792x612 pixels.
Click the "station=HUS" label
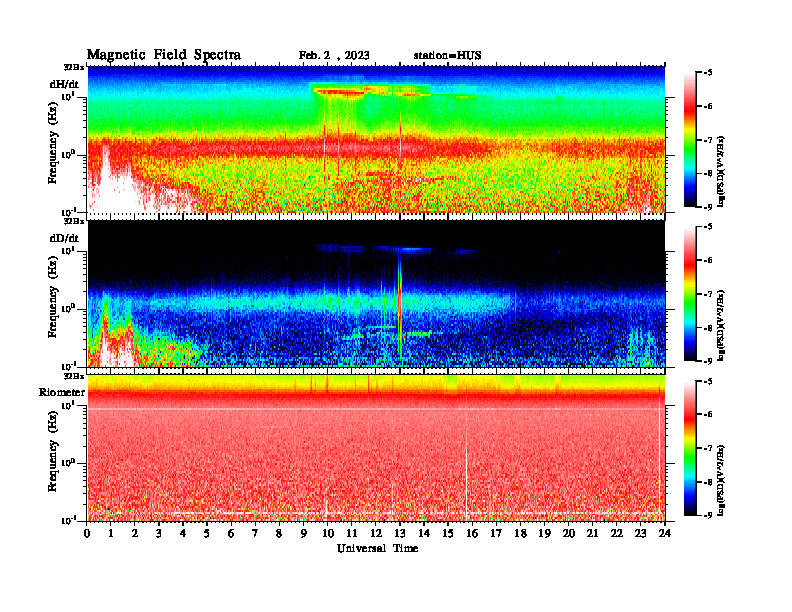point(448,55)
